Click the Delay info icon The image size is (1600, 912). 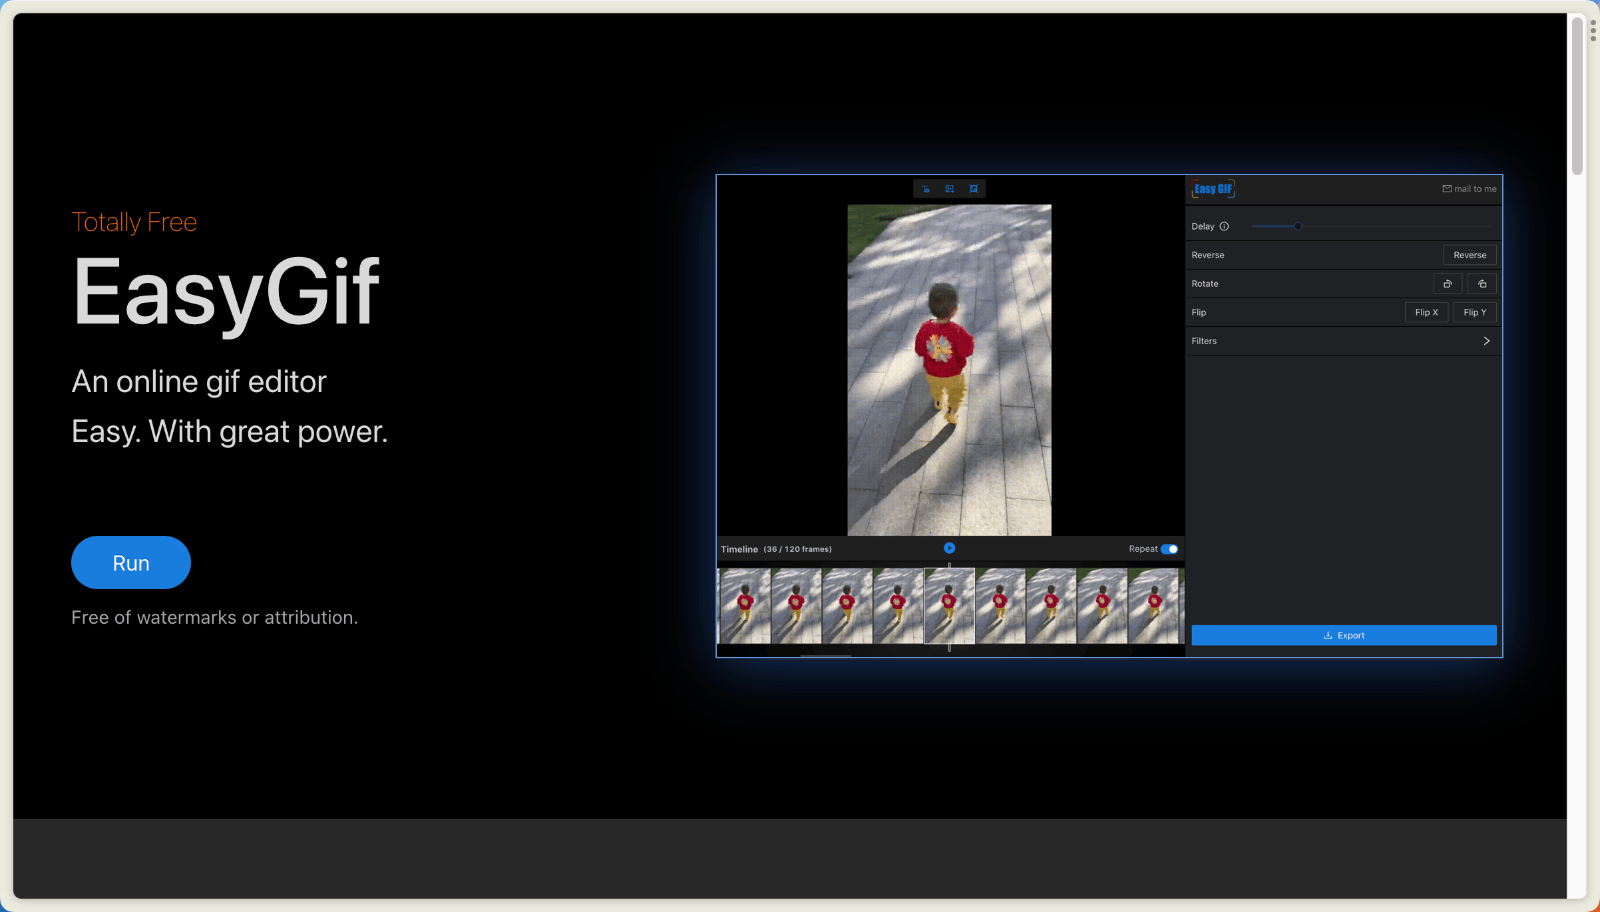tap(1224, 226)
